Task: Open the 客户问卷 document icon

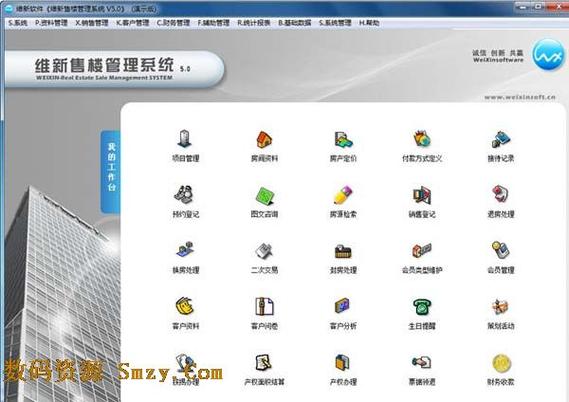Action: [x=264, y=306]
